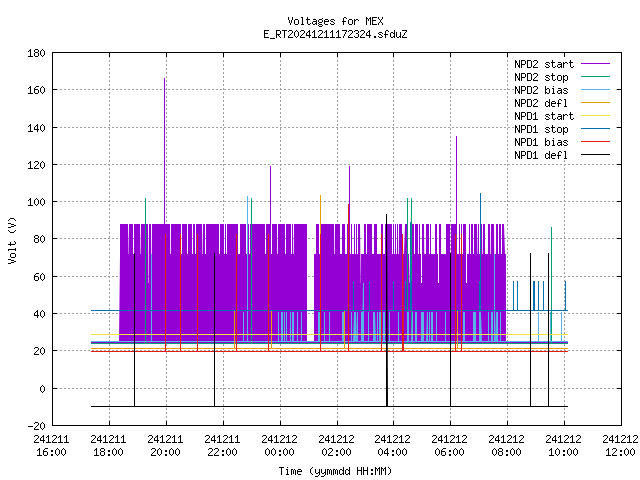Click the green NPD2 stop legend line
640x480 pixels.
pyautogui.click(x=595, y=76)
